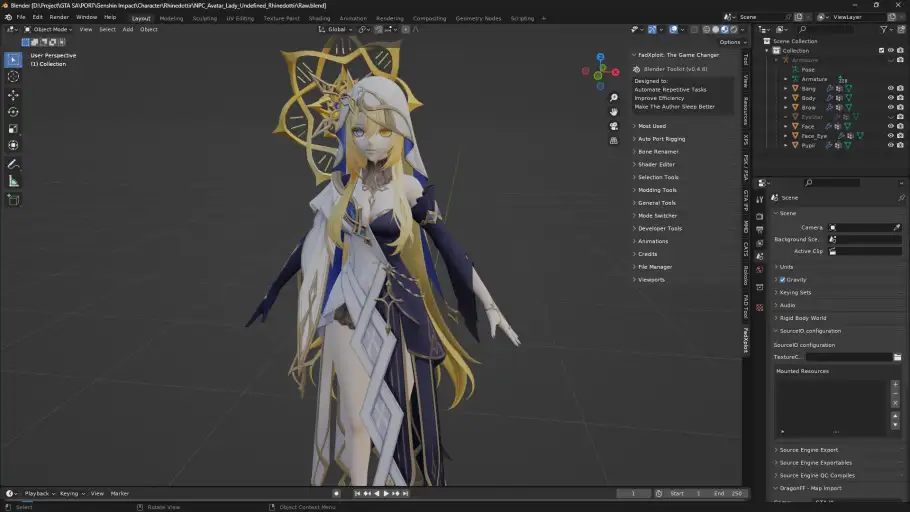Viewport: 910px width, 512px height.
Task: Select the Annotate tool
Action: coord(13,164)
